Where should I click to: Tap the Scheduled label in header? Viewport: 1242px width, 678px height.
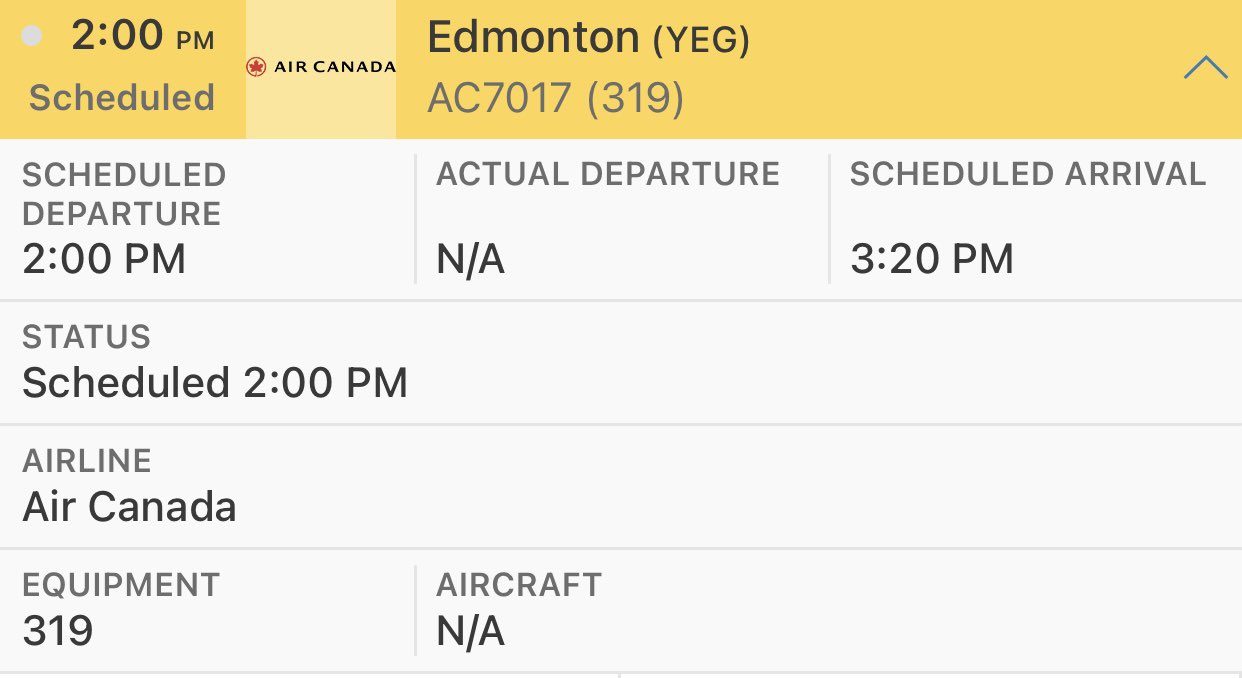[122, 98]
